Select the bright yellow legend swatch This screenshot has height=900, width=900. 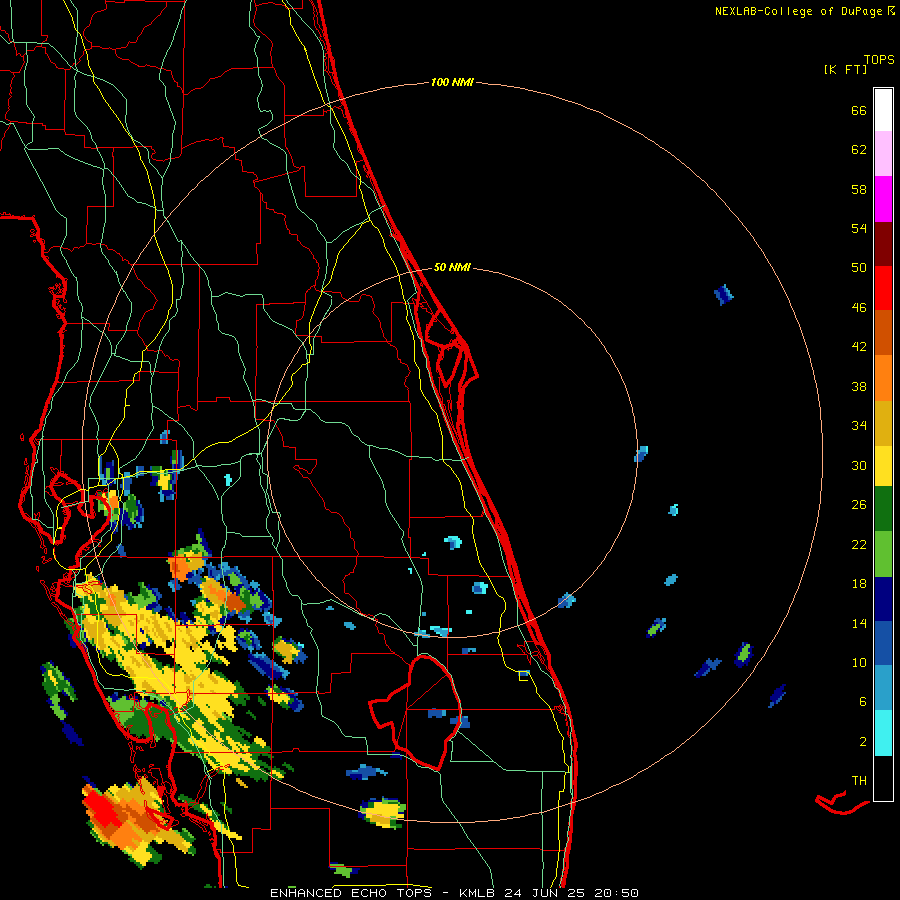[x=883, y=465]
